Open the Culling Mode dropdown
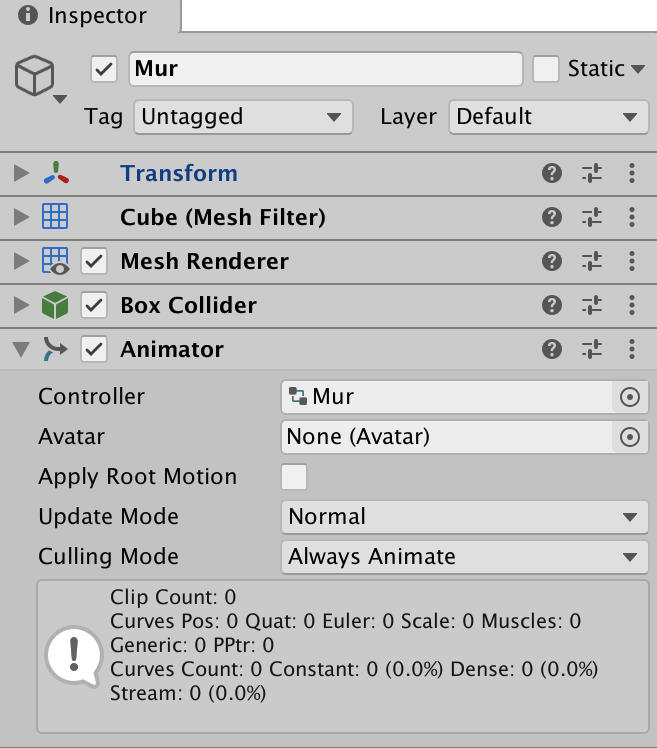The height and width of the screenshot is (748, 657). [464, 557]
